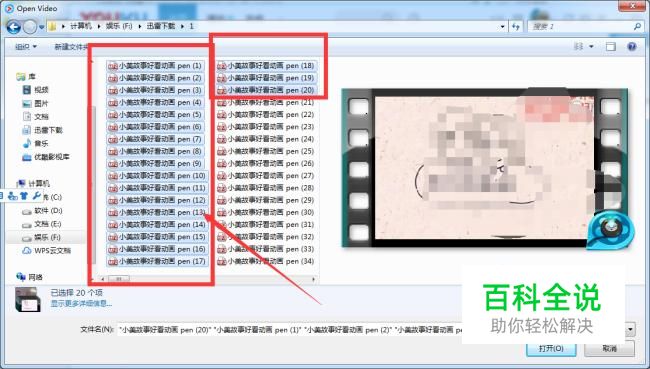Click the wrench icon on floating toolbar

click(36, 196)
